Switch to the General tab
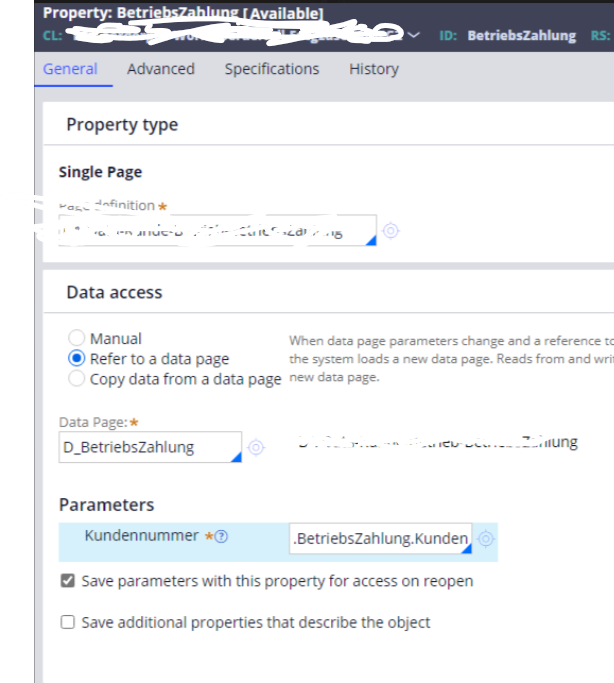The height and width of the screenshot is (683, 614). tap(70, 69)
